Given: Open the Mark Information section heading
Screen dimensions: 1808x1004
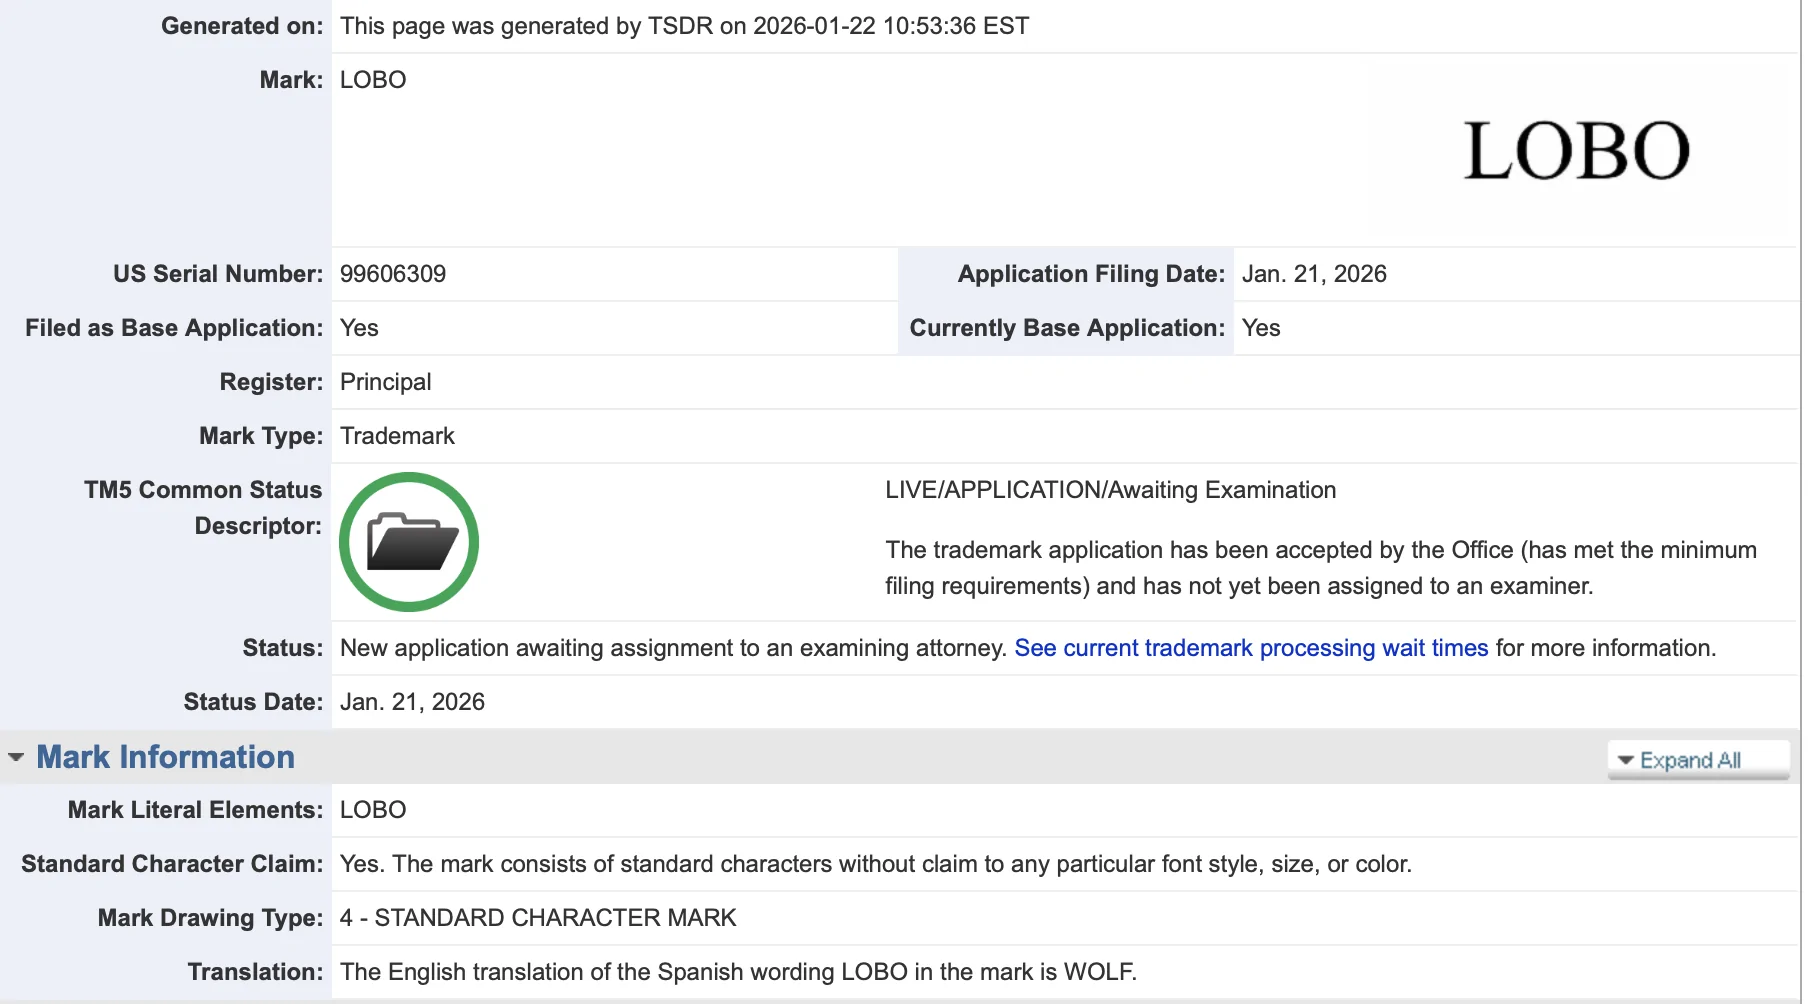Looking at the screenshot, I should (166, 757).
